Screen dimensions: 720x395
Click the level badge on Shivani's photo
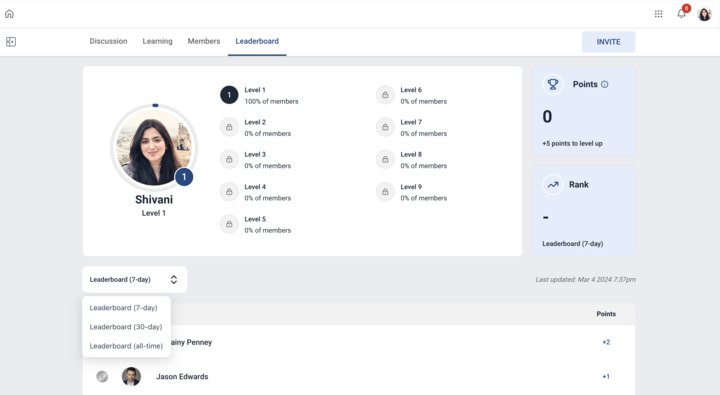(x=184, y=177)
